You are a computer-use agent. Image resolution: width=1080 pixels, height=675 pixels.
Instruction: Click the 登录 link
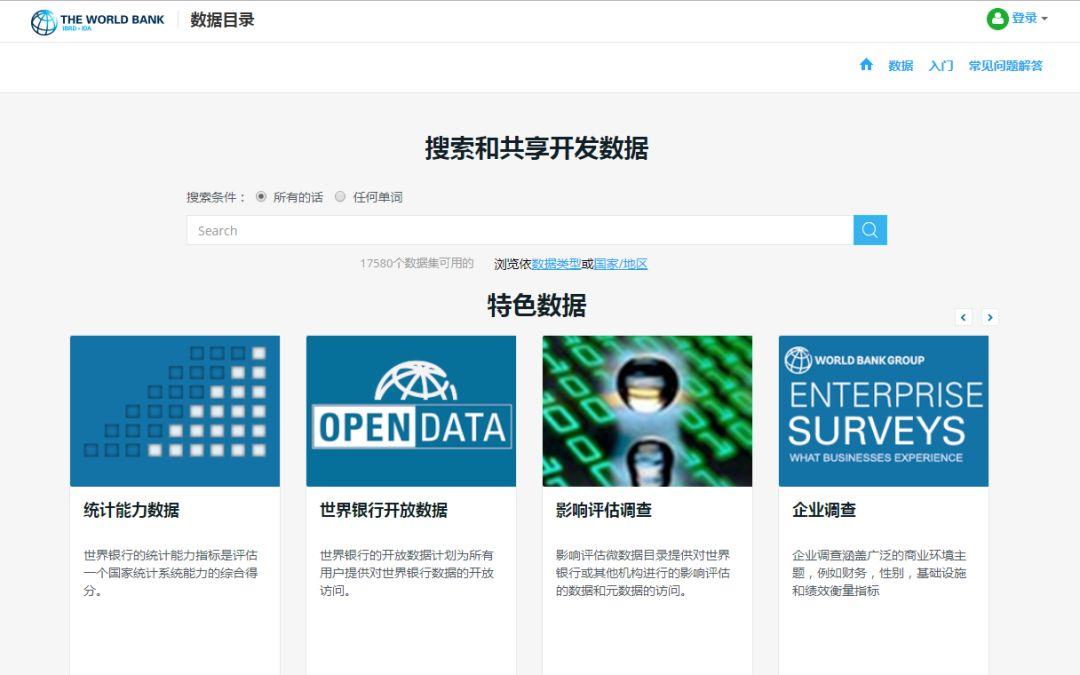pos(1024,19)
